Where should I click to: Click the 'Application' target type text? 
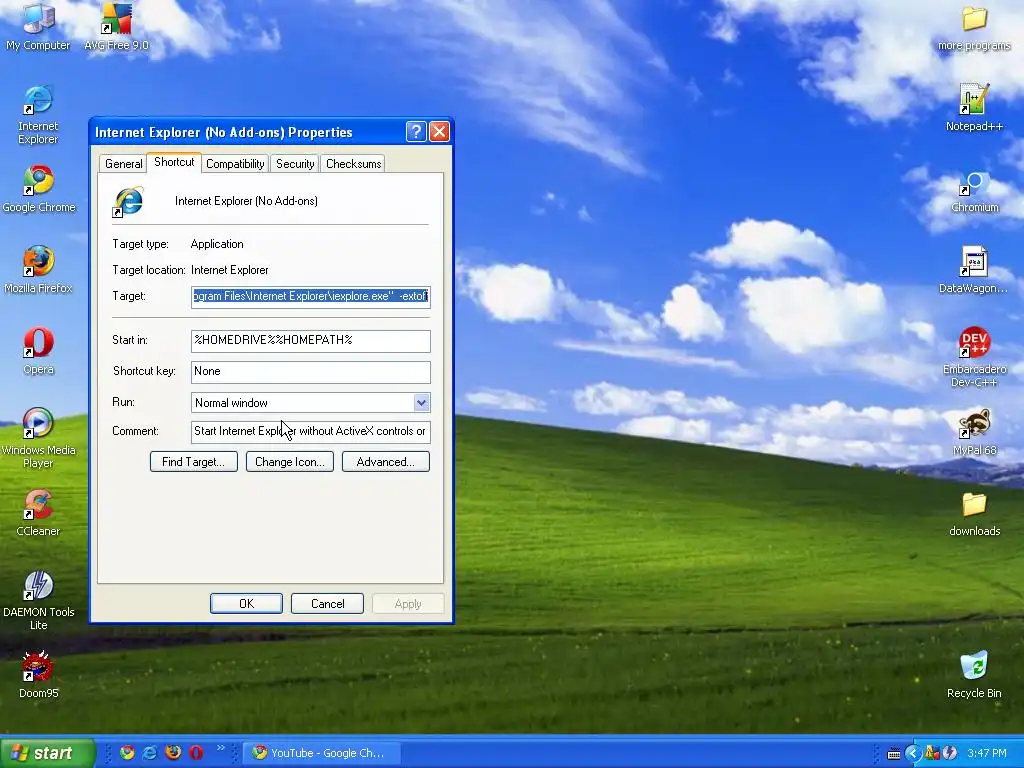coord(217,244)
